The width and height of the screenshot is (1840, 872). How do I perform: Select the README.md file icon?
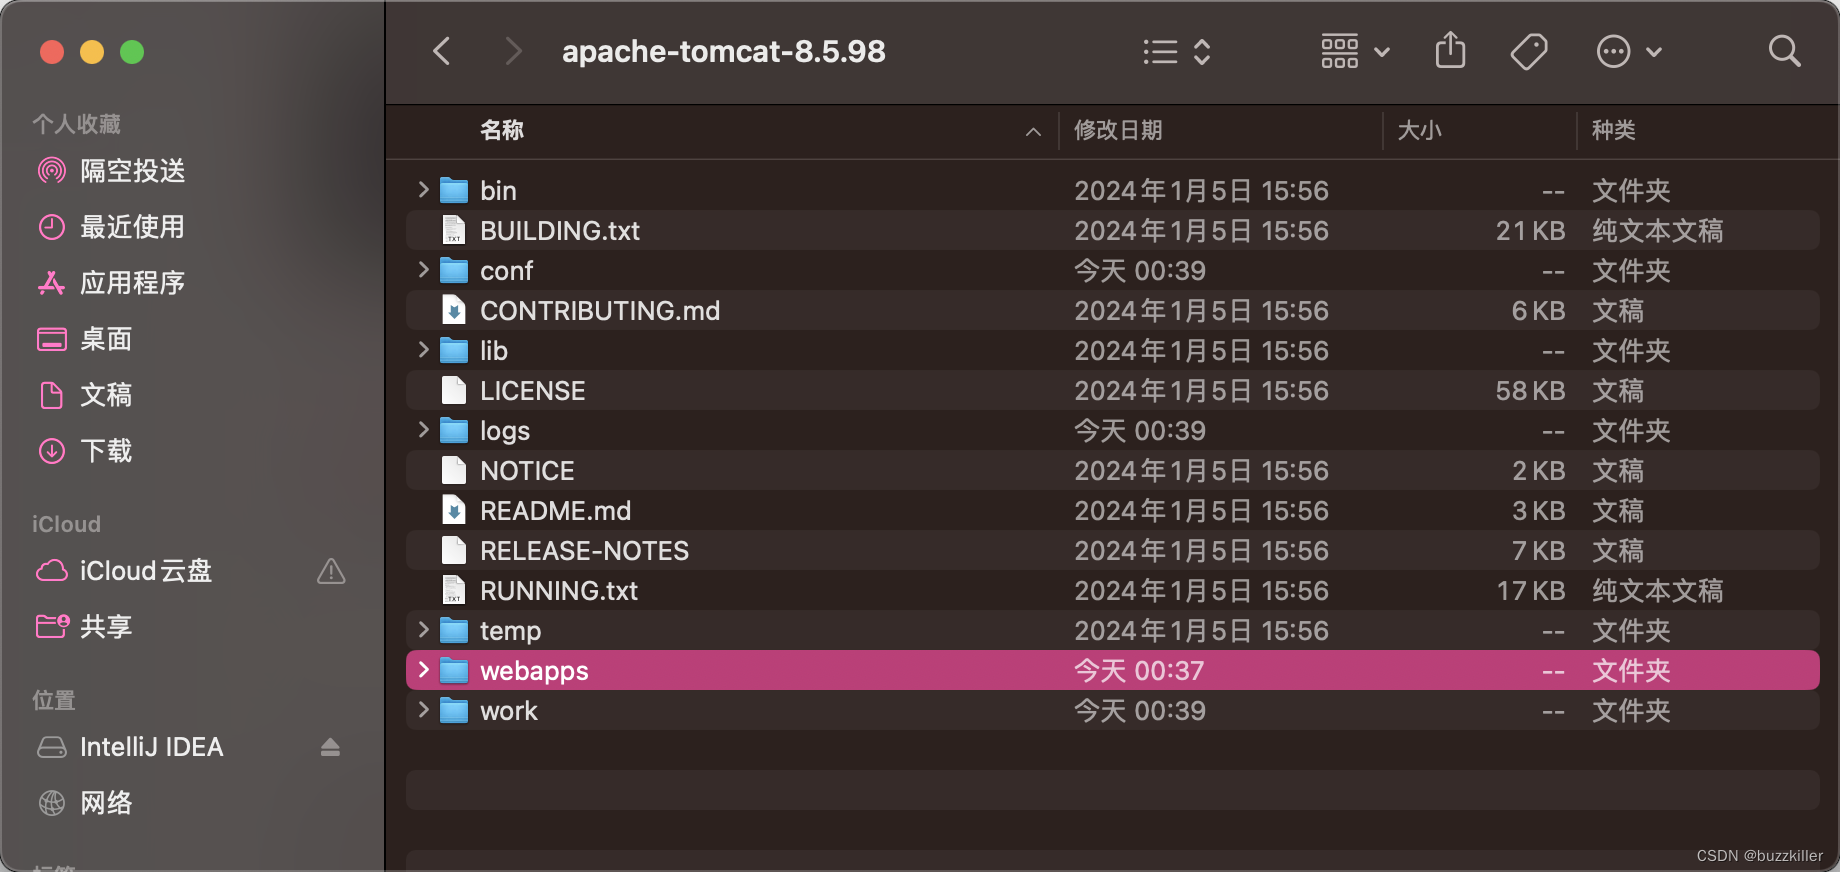click(x=454, y=510)
